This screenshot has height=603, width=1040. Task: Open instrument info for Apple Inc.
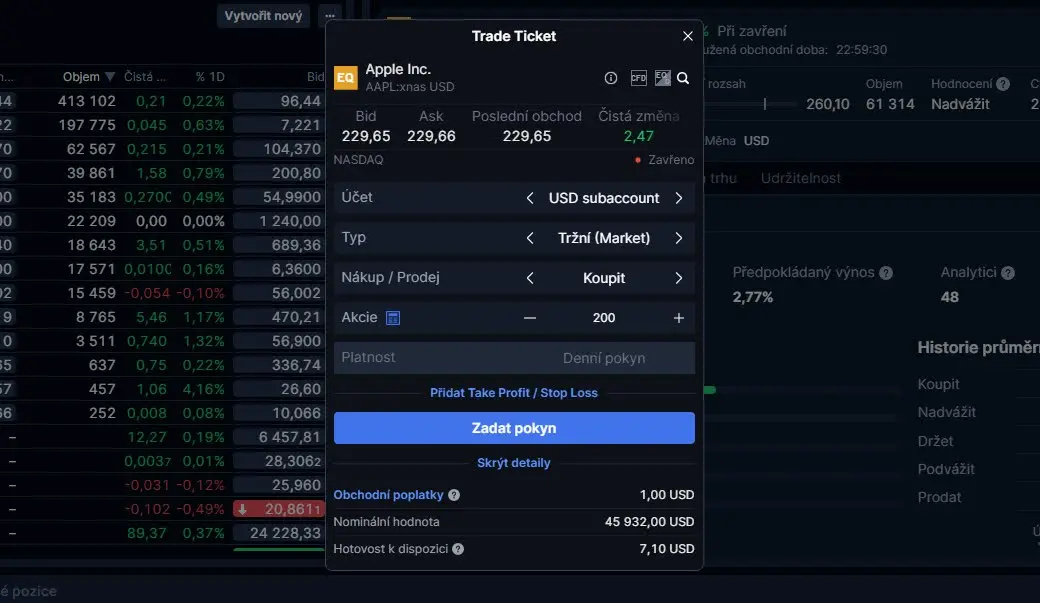pos(611,78)
